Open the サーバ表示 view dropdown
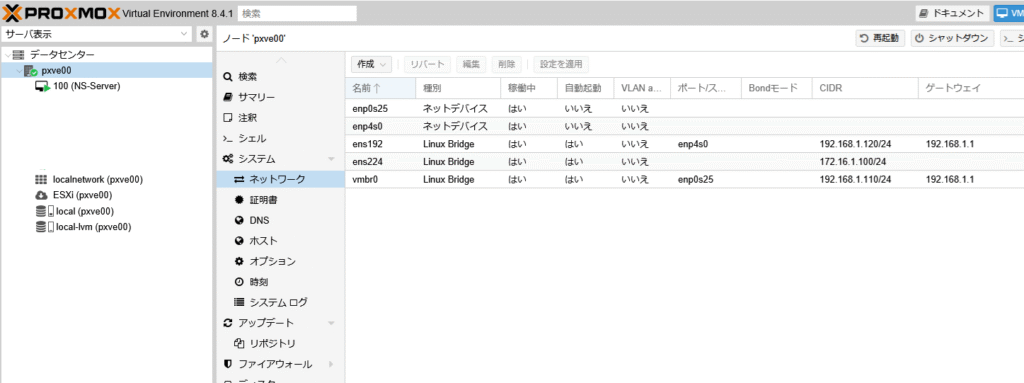 click(184, 34)
